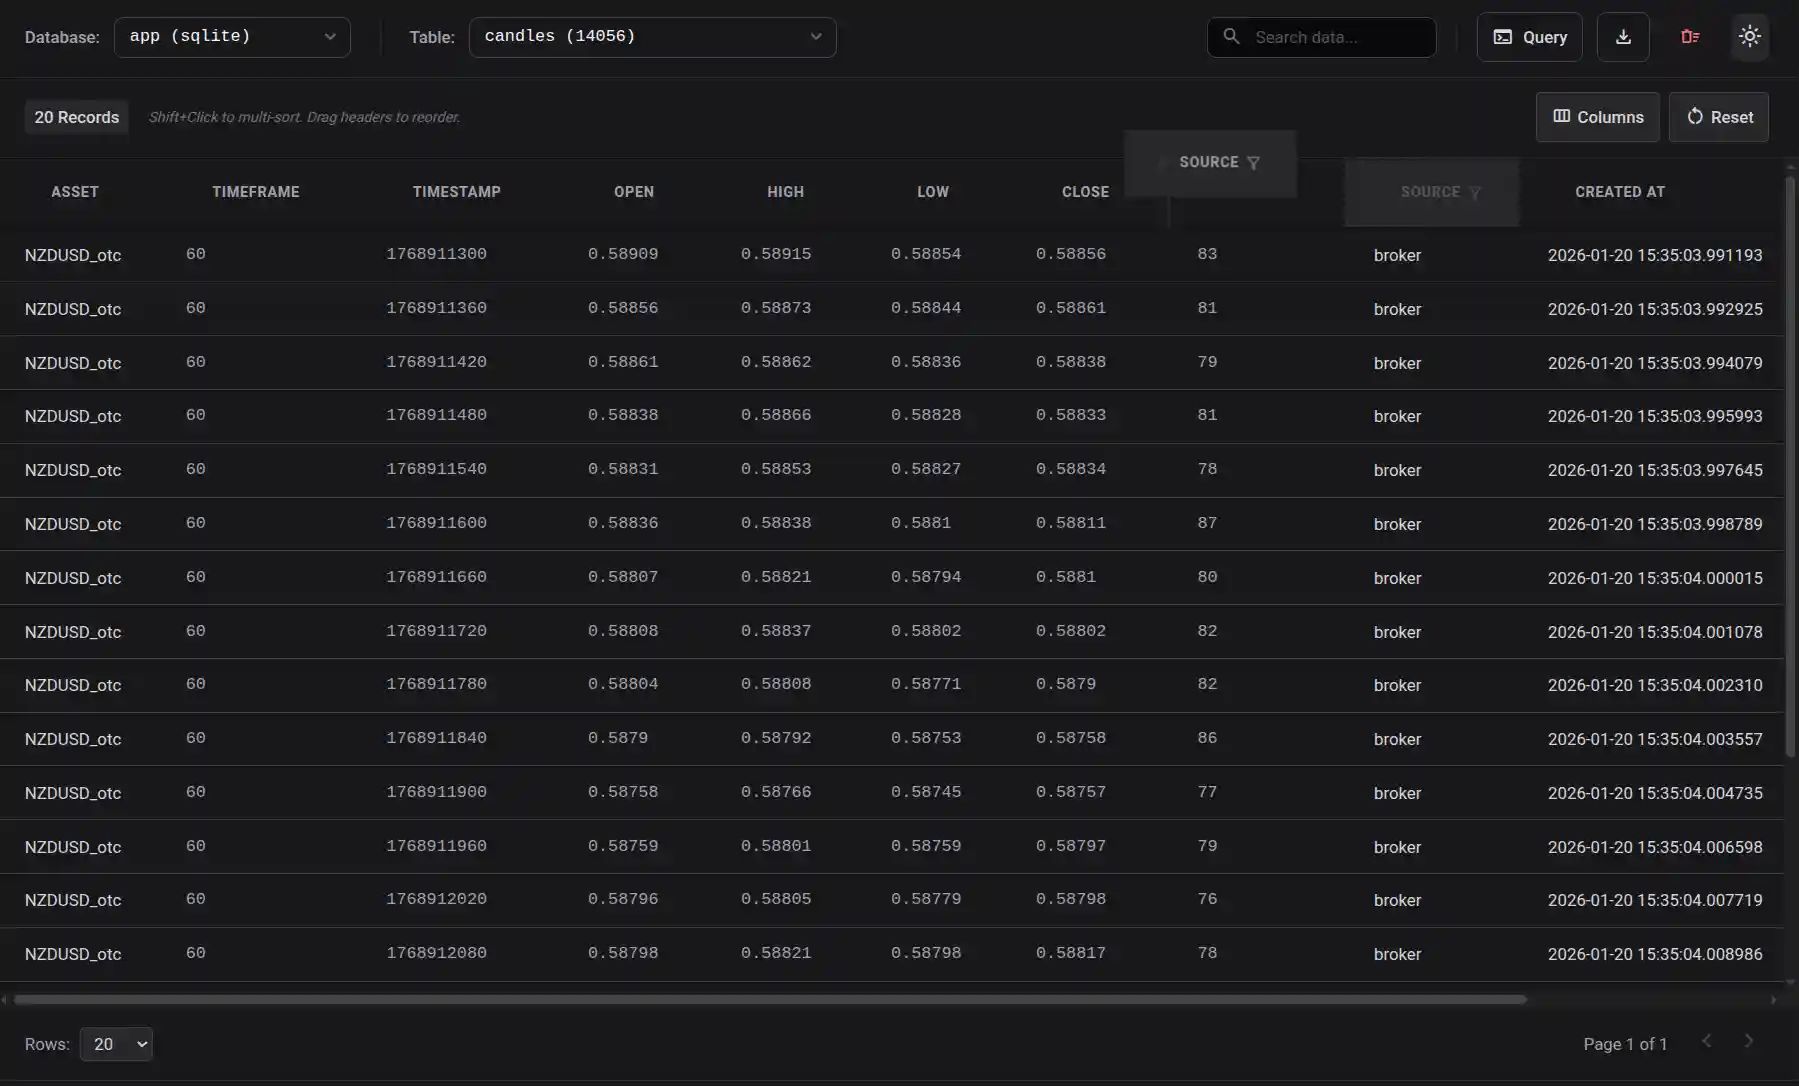Click the download/export data icon
1799x1086 pixels.
1622,37
